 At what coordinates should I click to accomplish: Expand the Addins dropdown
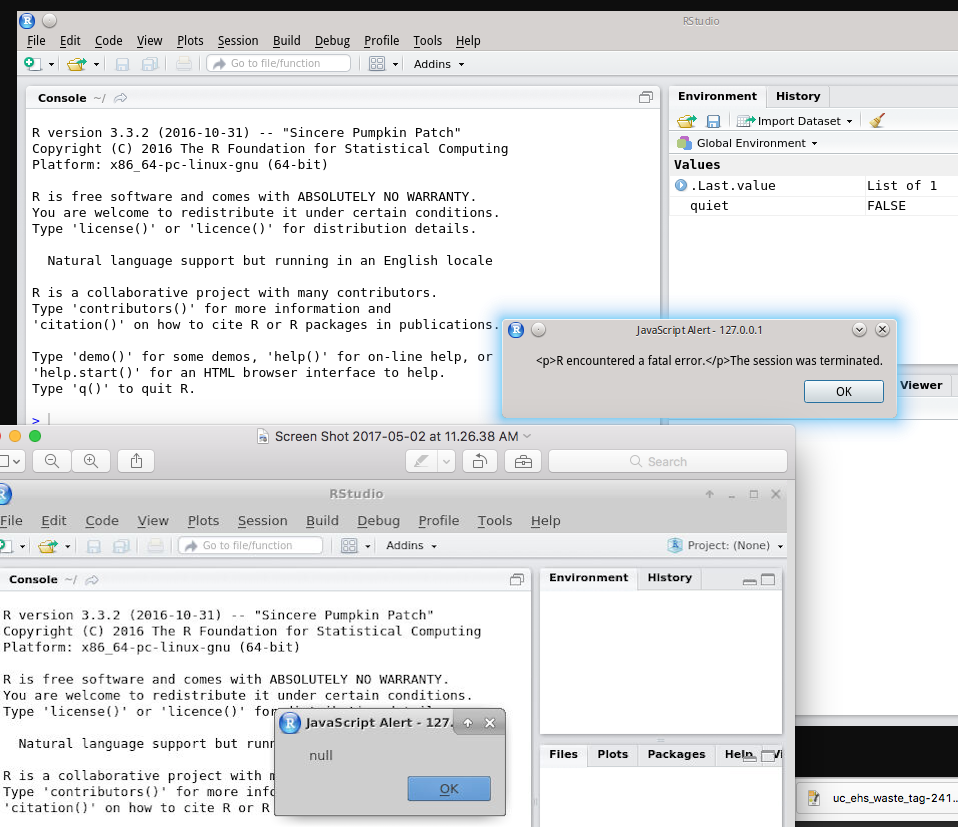coord(439,64)
